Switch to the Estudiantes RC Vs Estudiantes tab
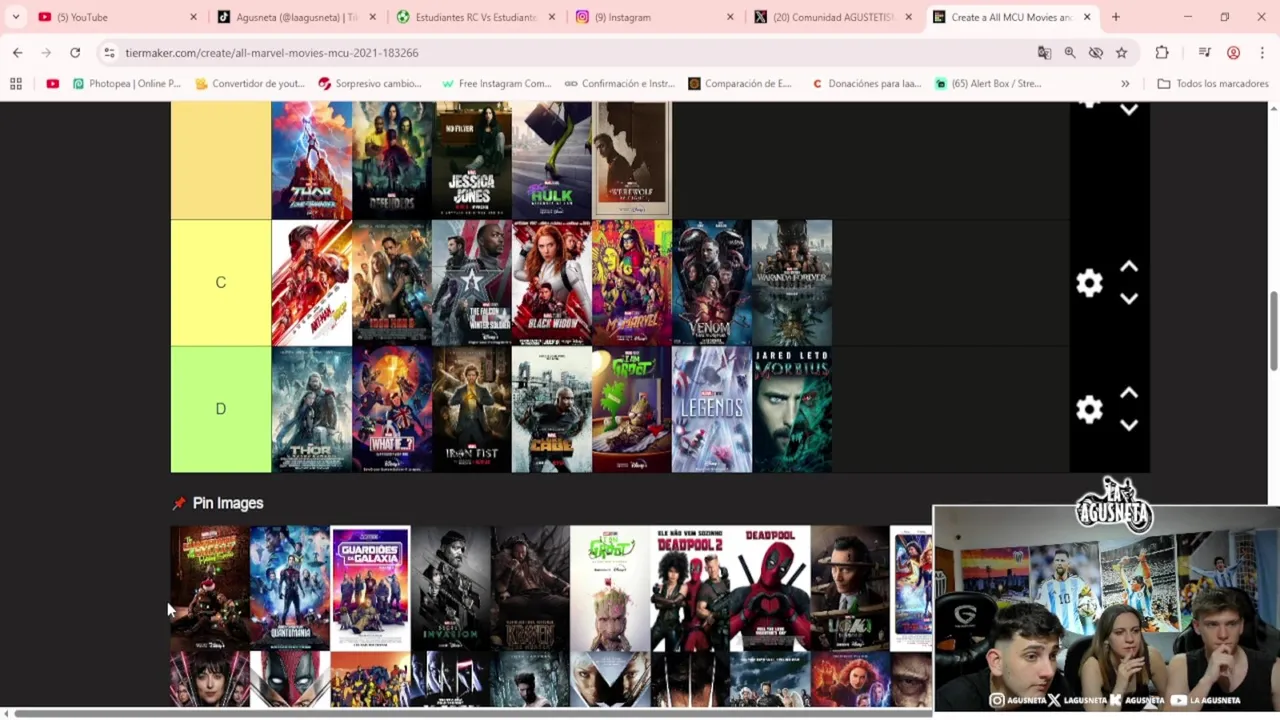 point(478,17)
